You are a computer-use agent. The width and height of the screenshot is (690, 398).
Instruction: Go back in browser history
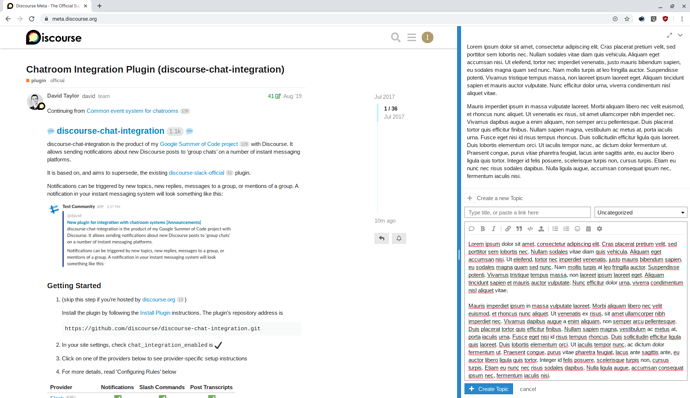point(8,19)
